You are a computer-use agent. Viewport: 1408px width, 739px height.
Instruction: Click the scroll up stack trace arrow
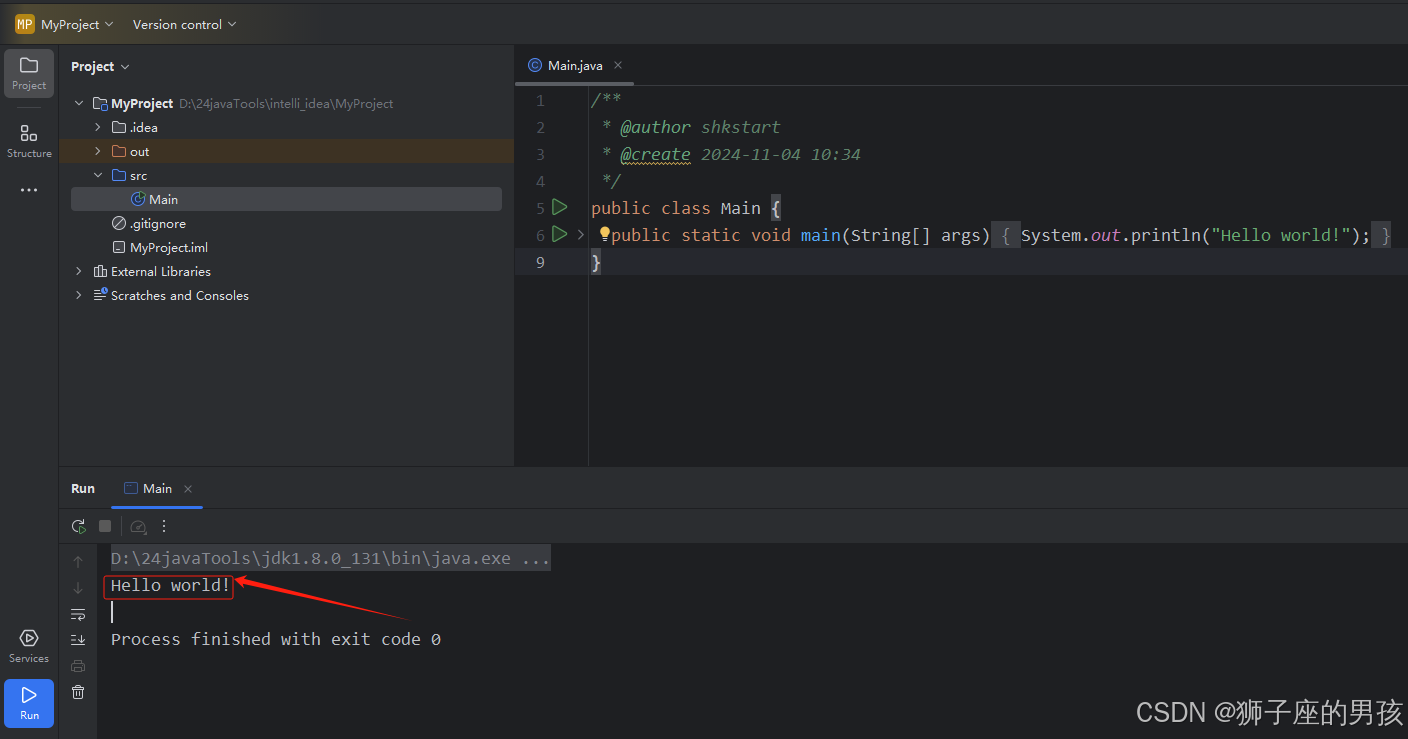pos(78,562)
